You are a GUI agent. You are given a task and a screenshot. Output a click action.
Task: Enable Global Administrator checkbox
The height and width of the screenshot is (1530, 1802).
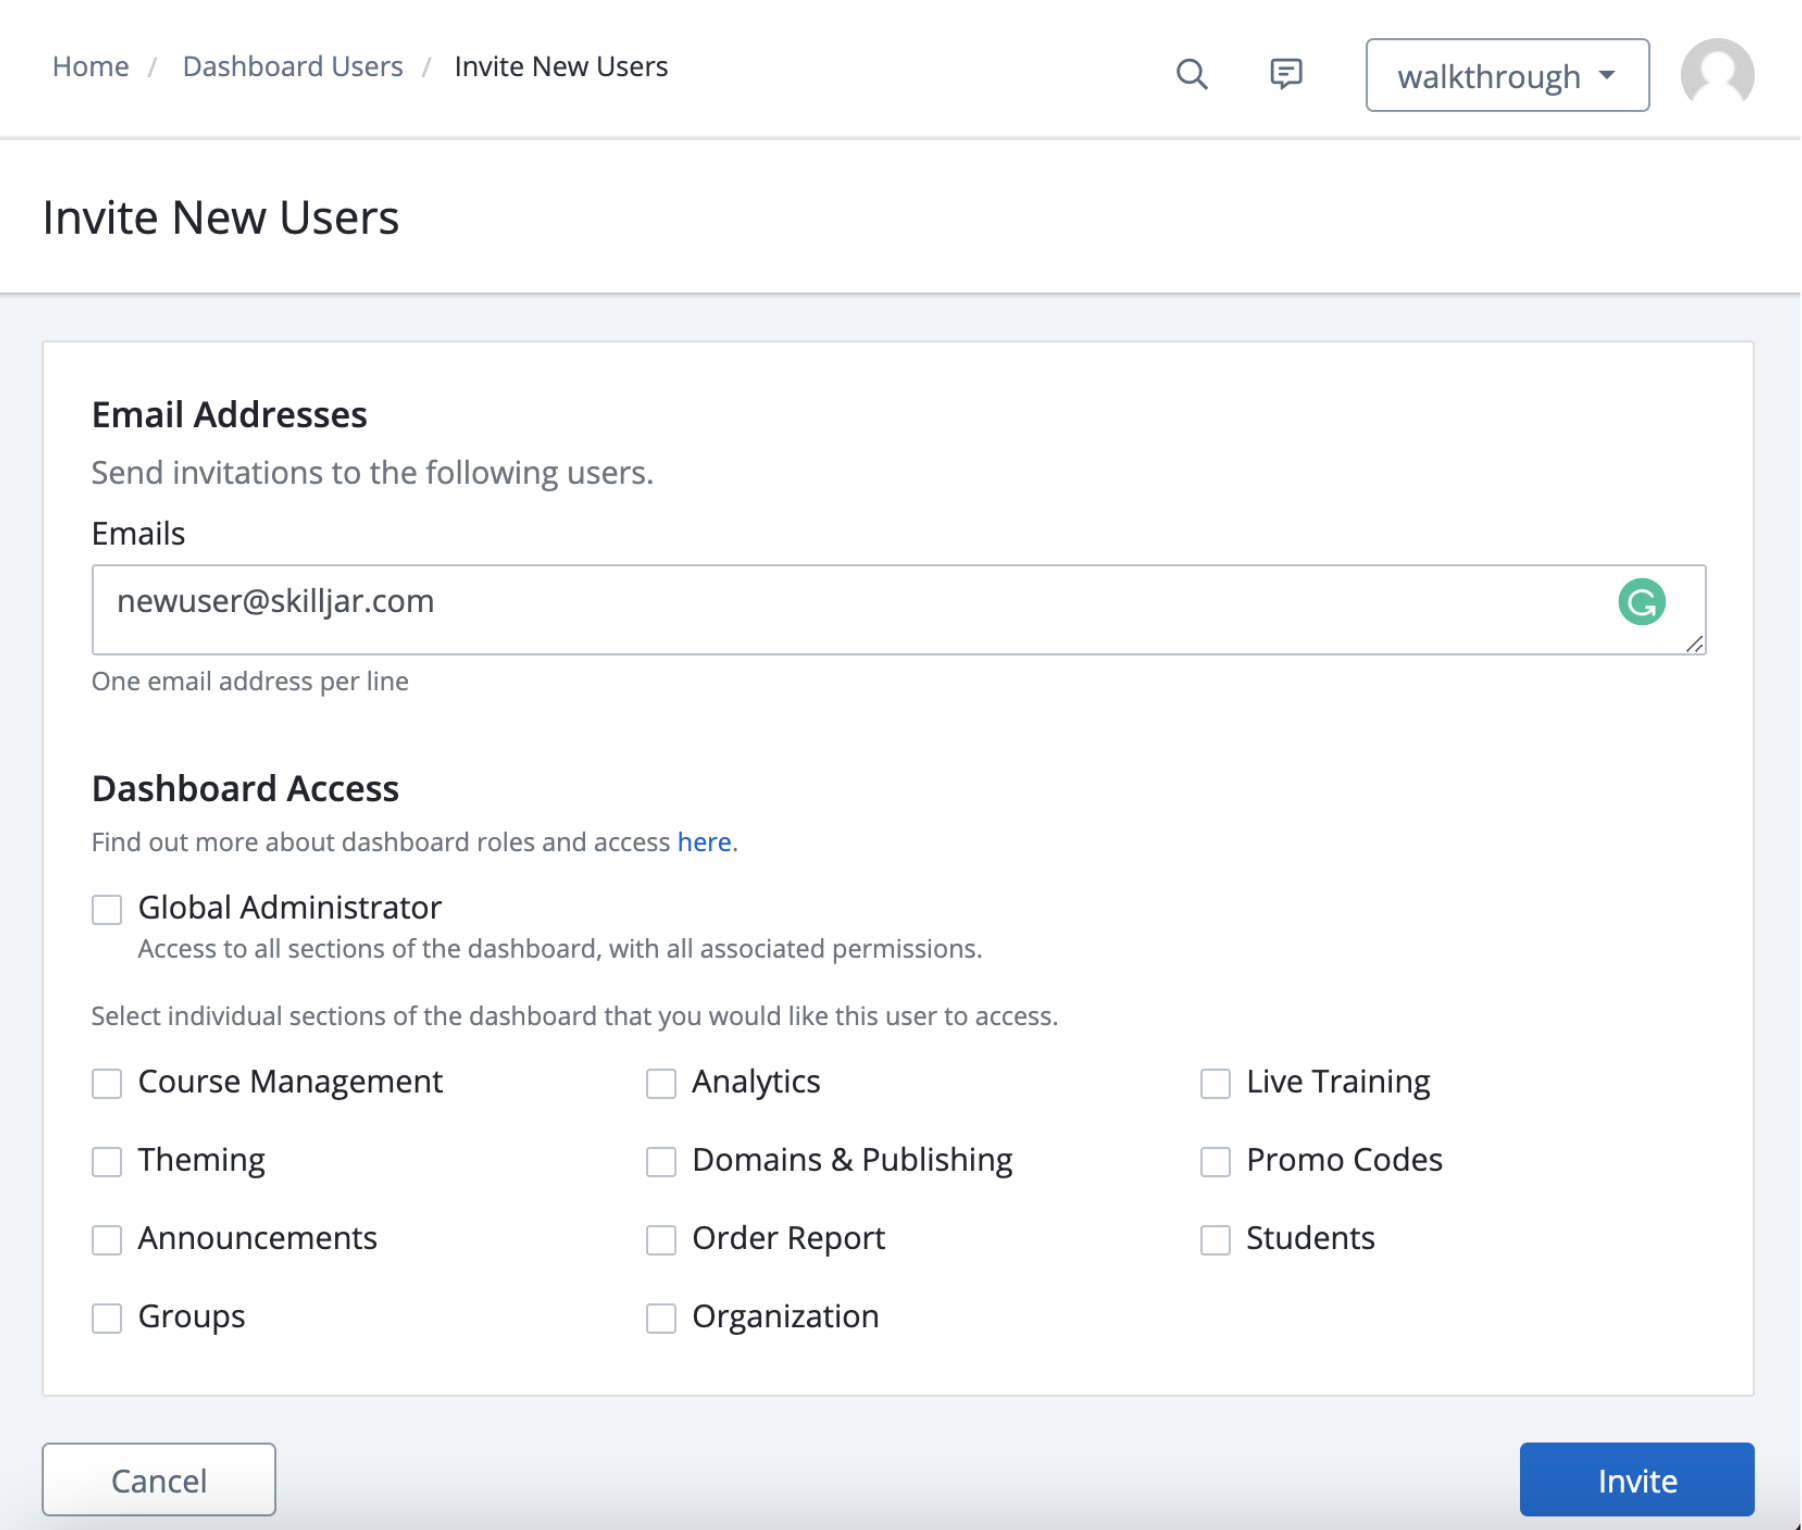(x=107, y=910)
